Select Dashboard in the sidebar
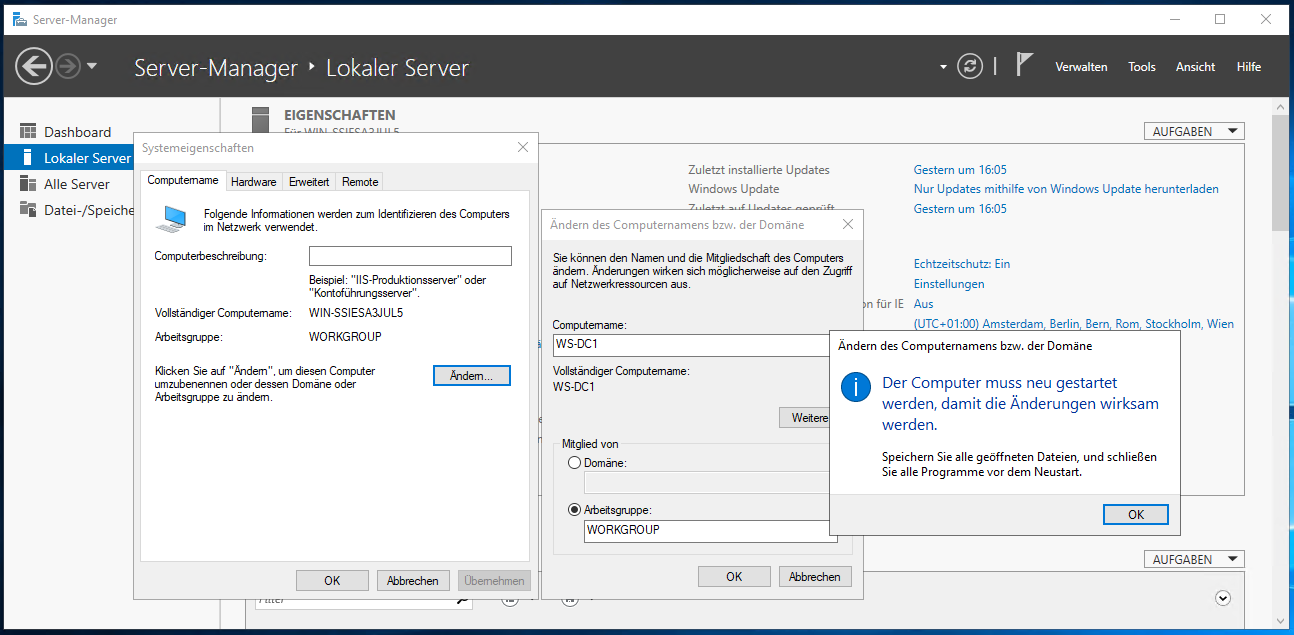Image resolution: width=1294 pixels, height=635 pixels. tap(77, 132)
